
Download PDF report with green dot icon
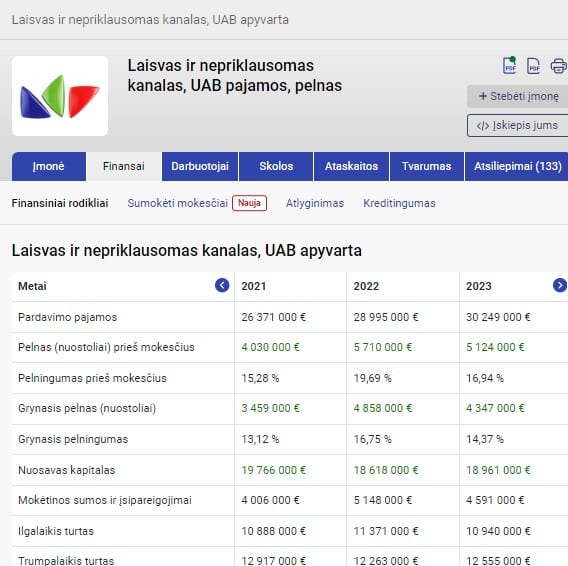pyautogui.click(x=510, y=66)
